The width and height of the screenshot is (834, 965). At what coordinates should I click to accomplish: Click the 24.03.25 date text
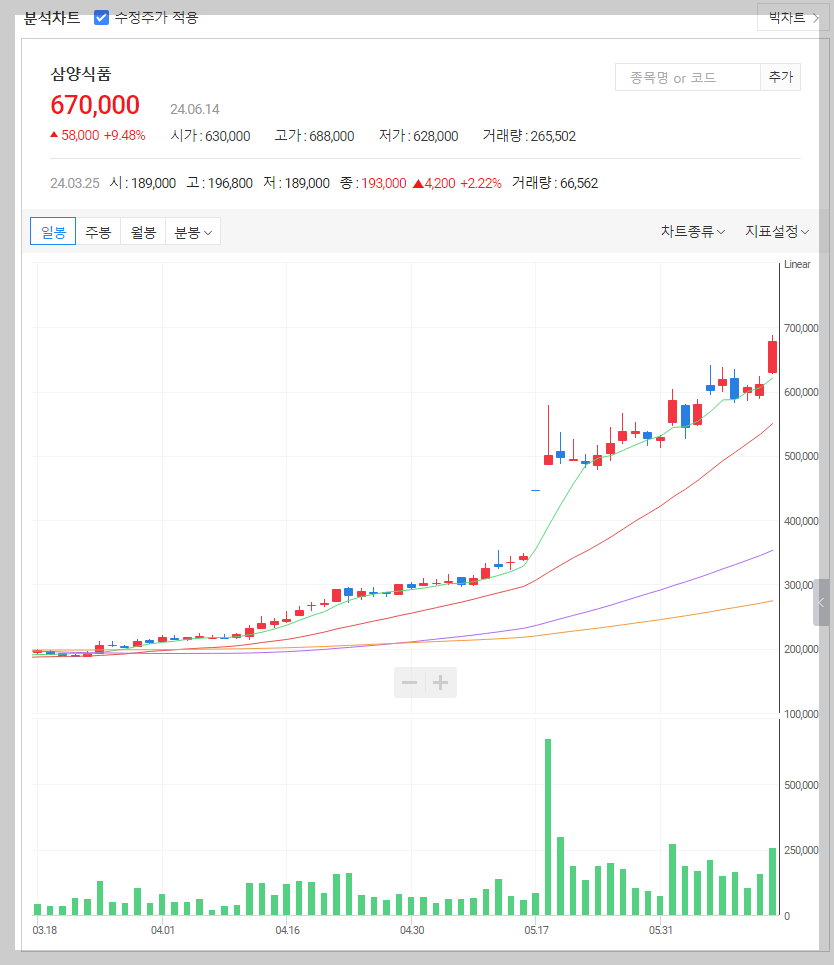[x=74, y=183]
